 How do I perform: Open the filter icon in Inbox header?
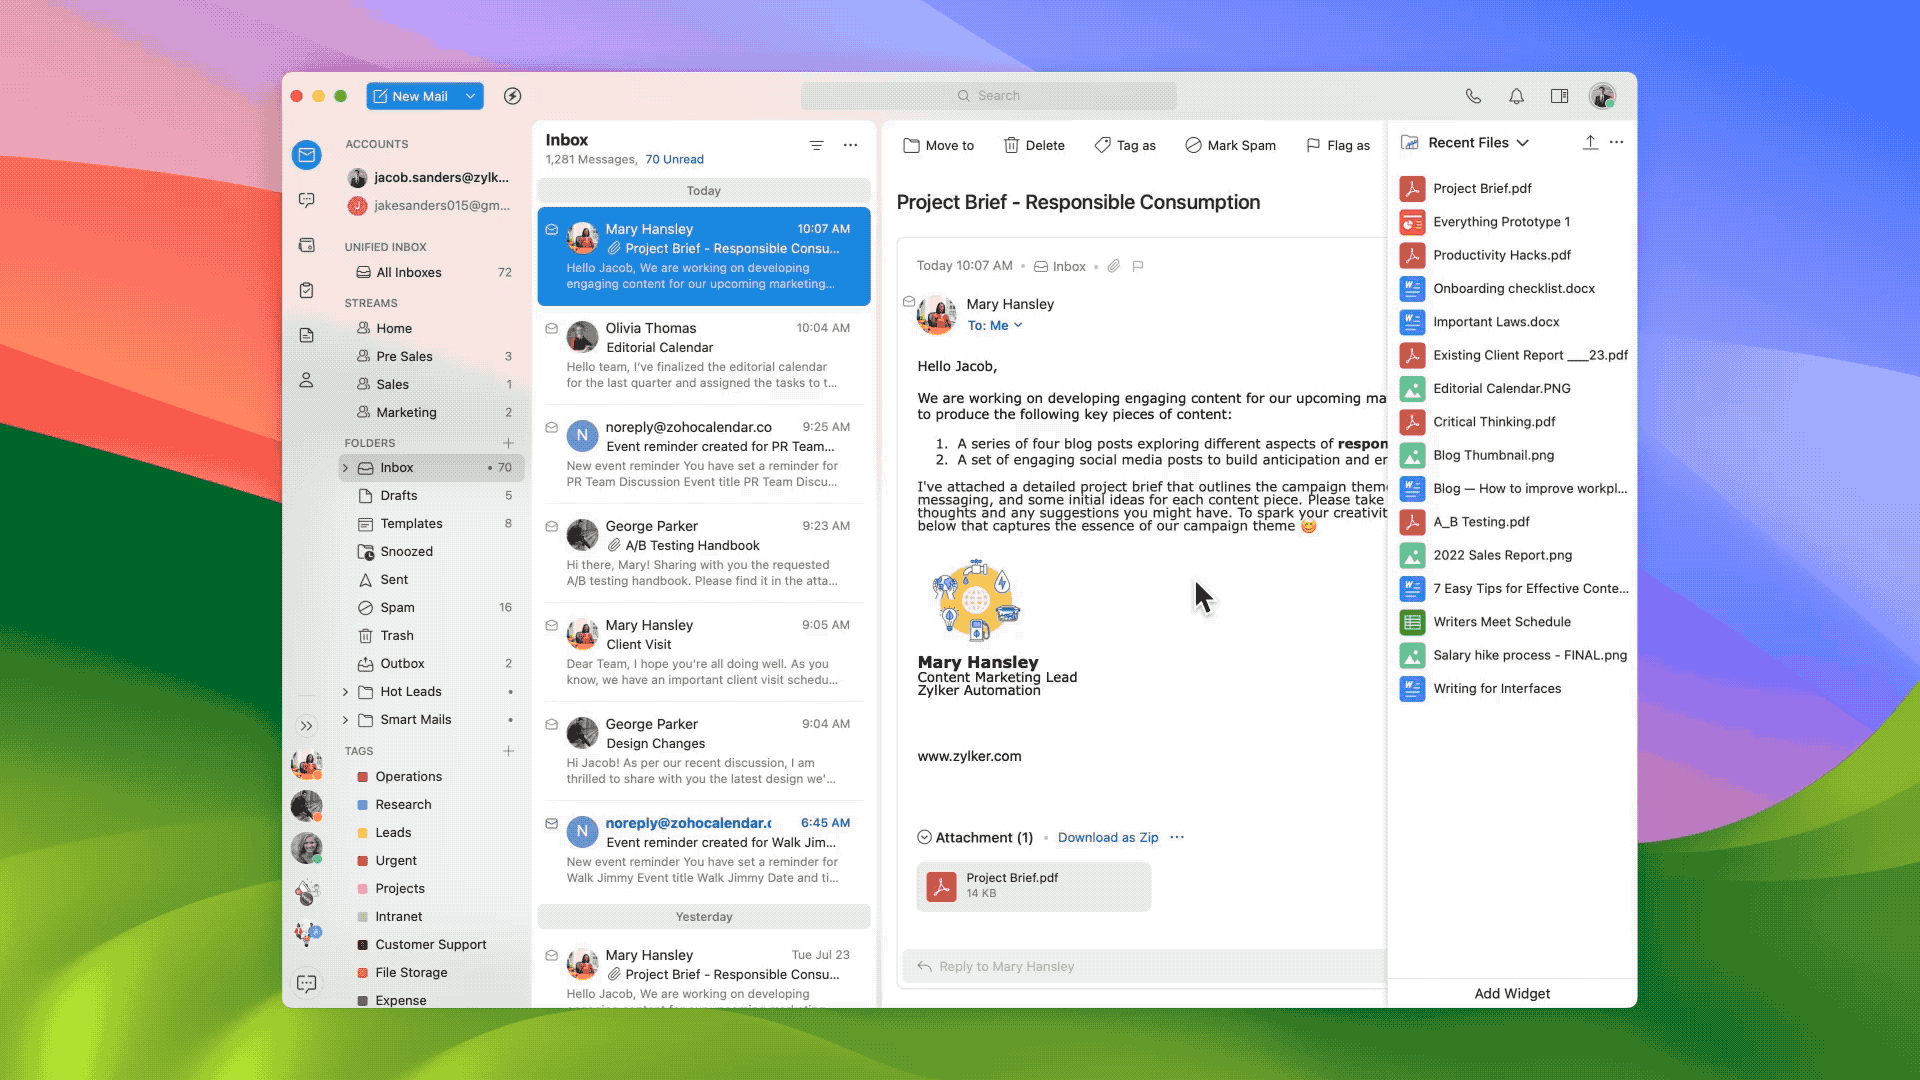tap(816, 145)
